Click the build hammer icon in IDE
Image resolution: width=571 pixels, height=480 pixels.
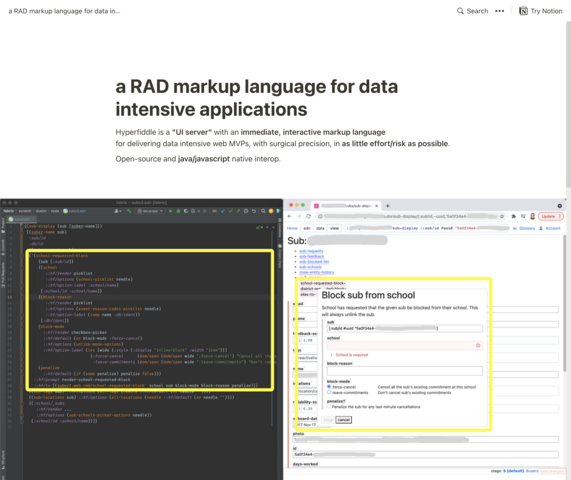[129, 211]
